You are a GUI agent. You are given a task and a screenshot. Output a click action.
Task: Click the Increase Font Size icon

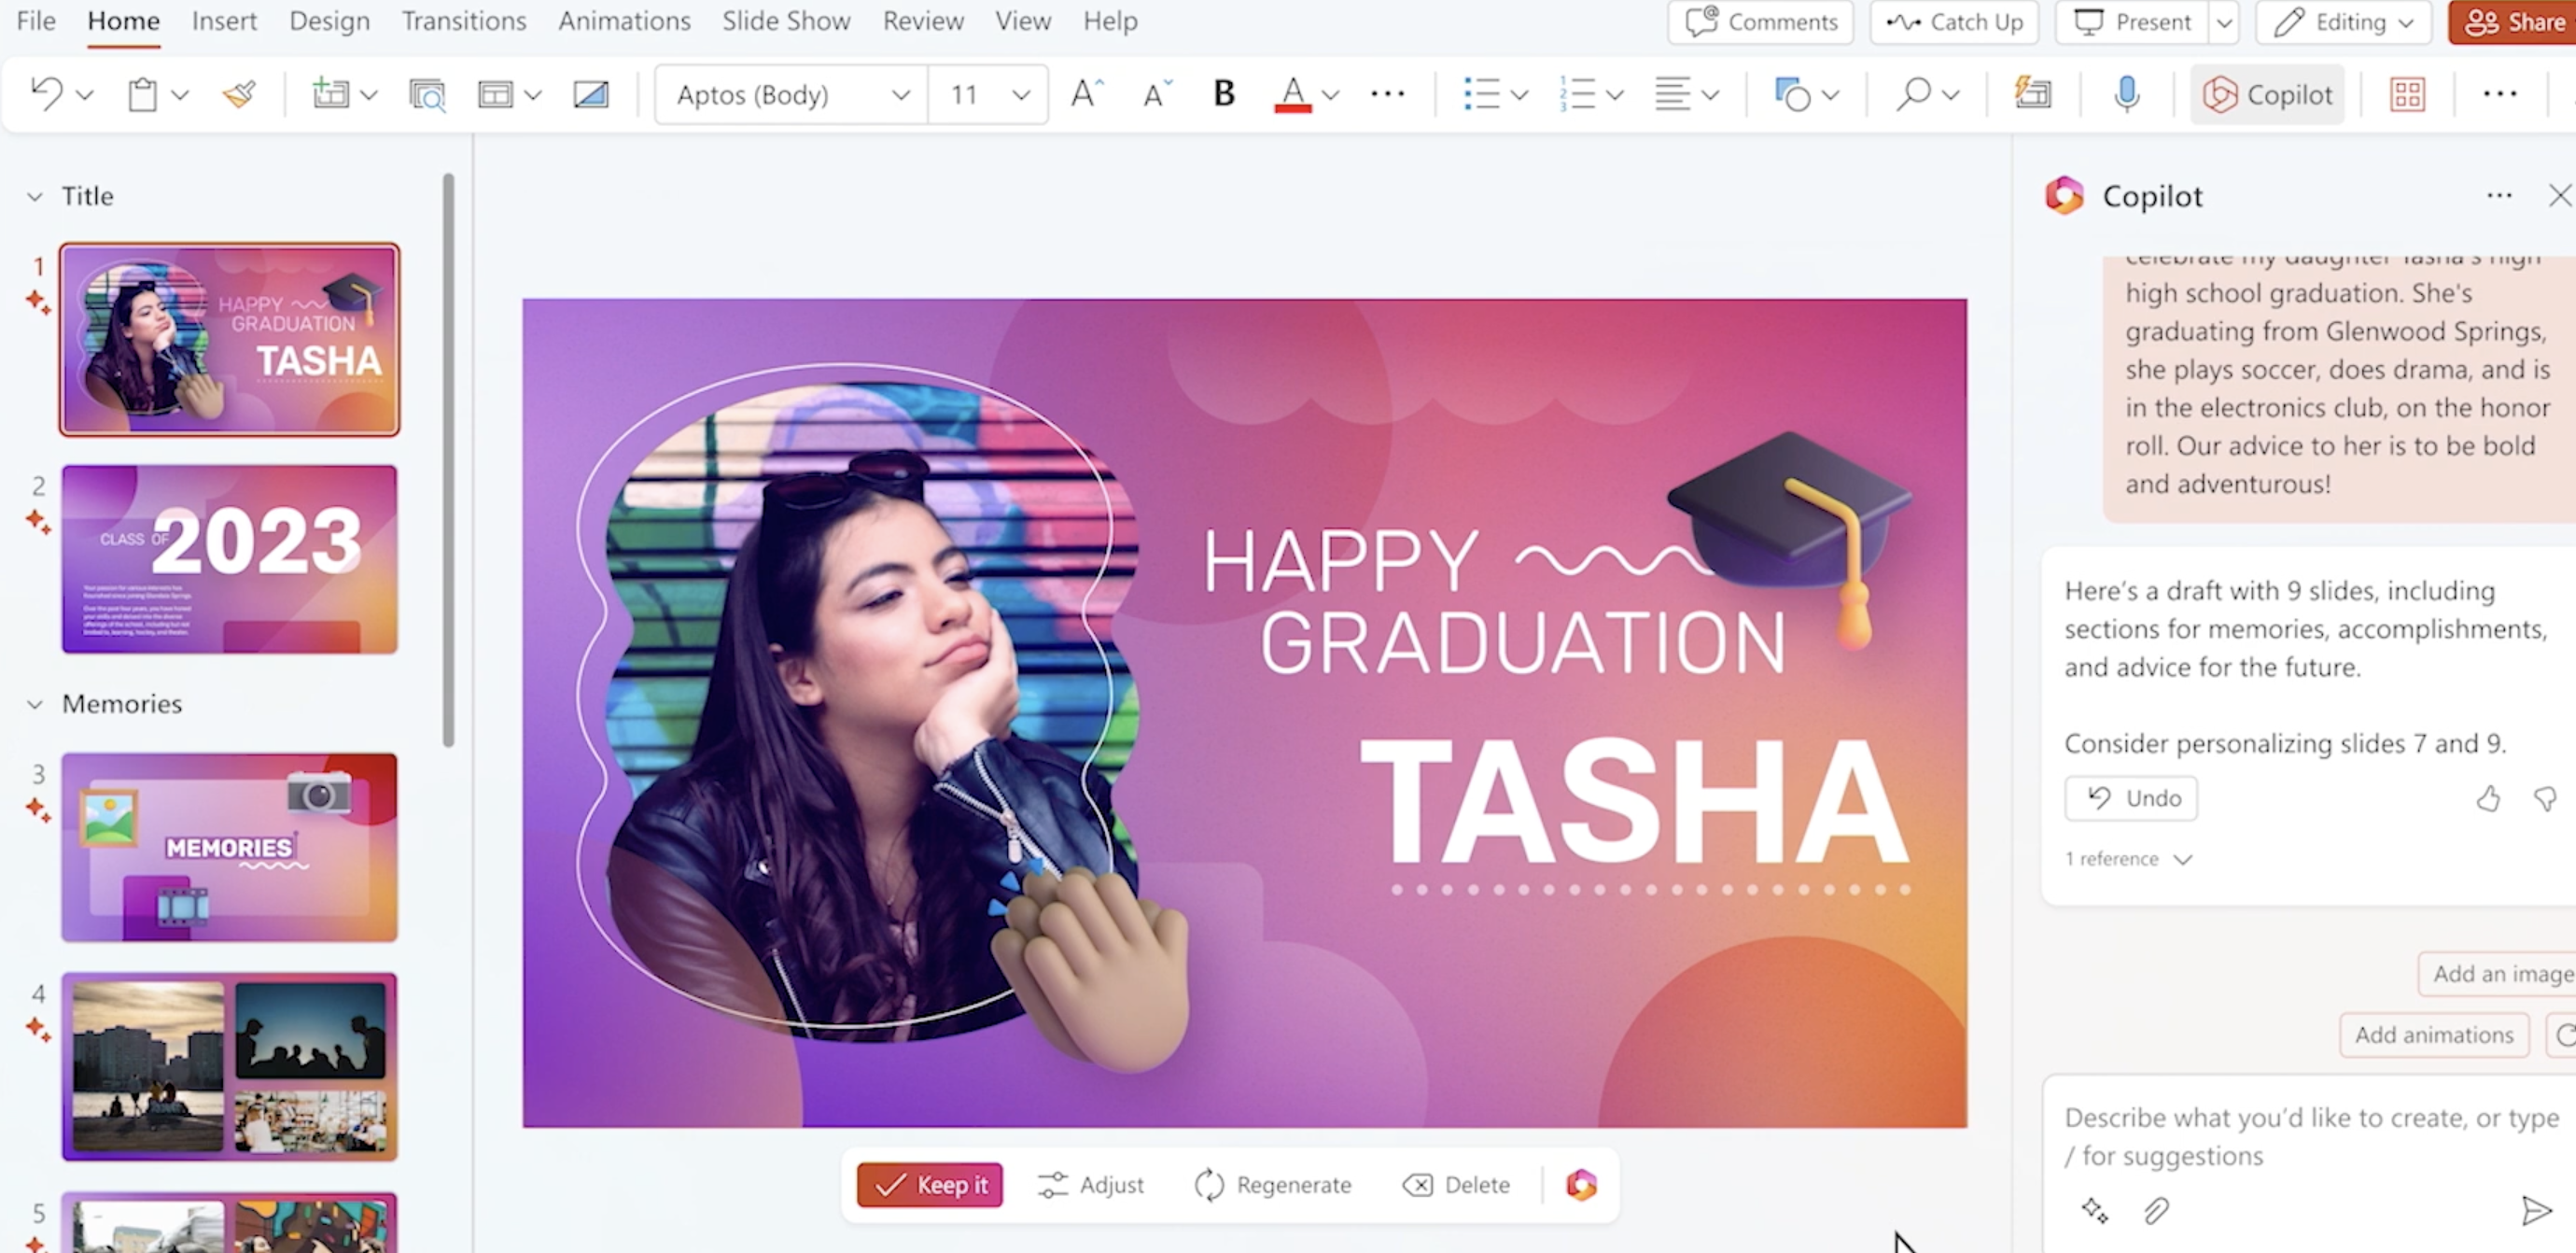click(x=1086, y=94)
